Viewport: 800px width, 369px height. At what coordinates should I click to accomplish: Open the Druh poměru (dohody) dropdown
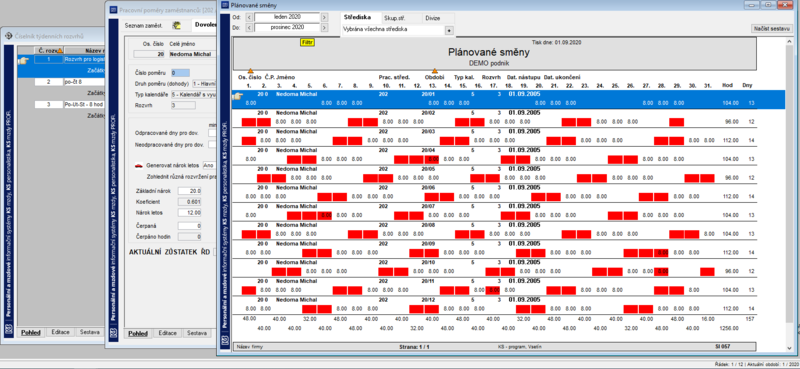click(x=204, y=84)
